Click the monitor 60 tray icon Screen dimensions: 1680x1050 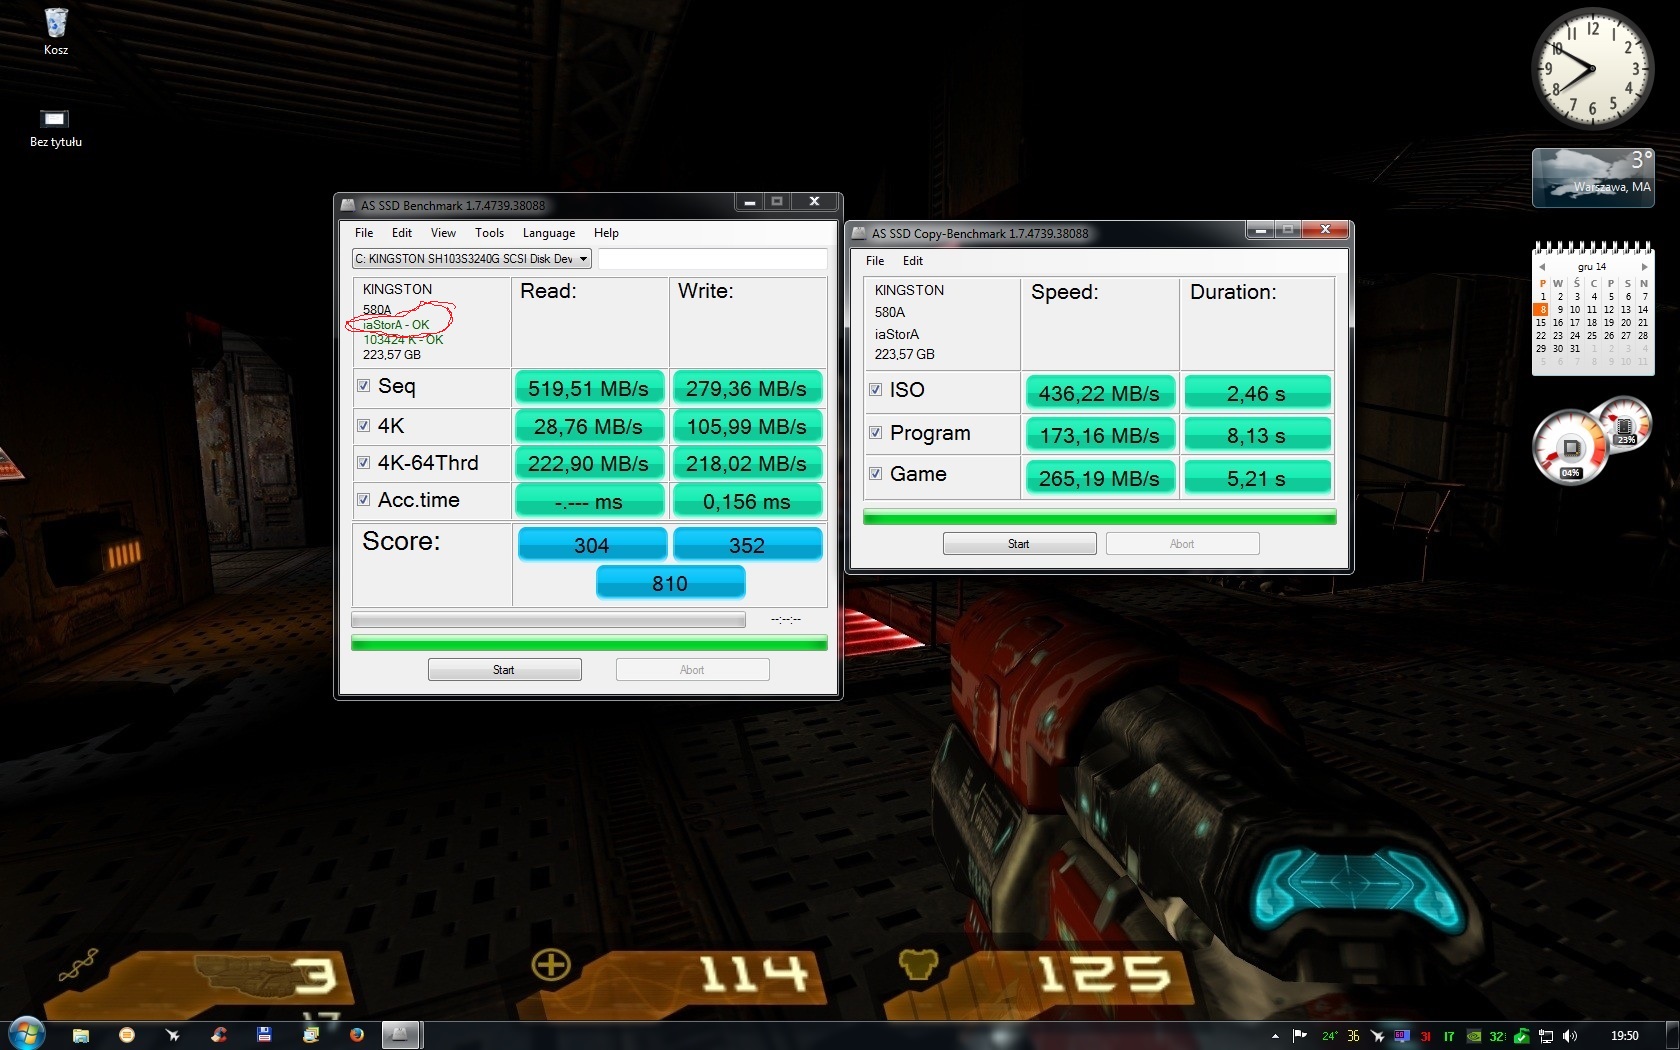(1401, 1036)
